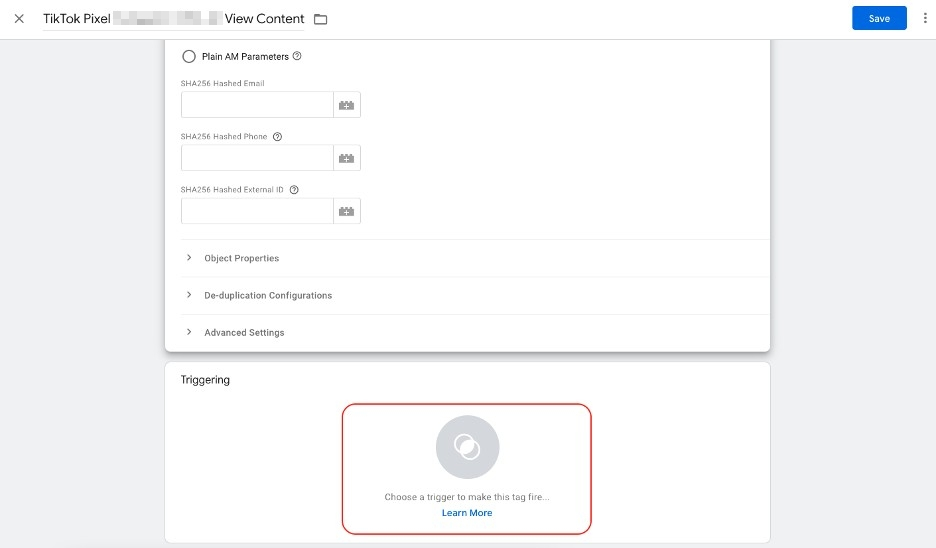936x548 pixels.
Task: Select the Plain AM Parameters radio button
Action: 189,57
